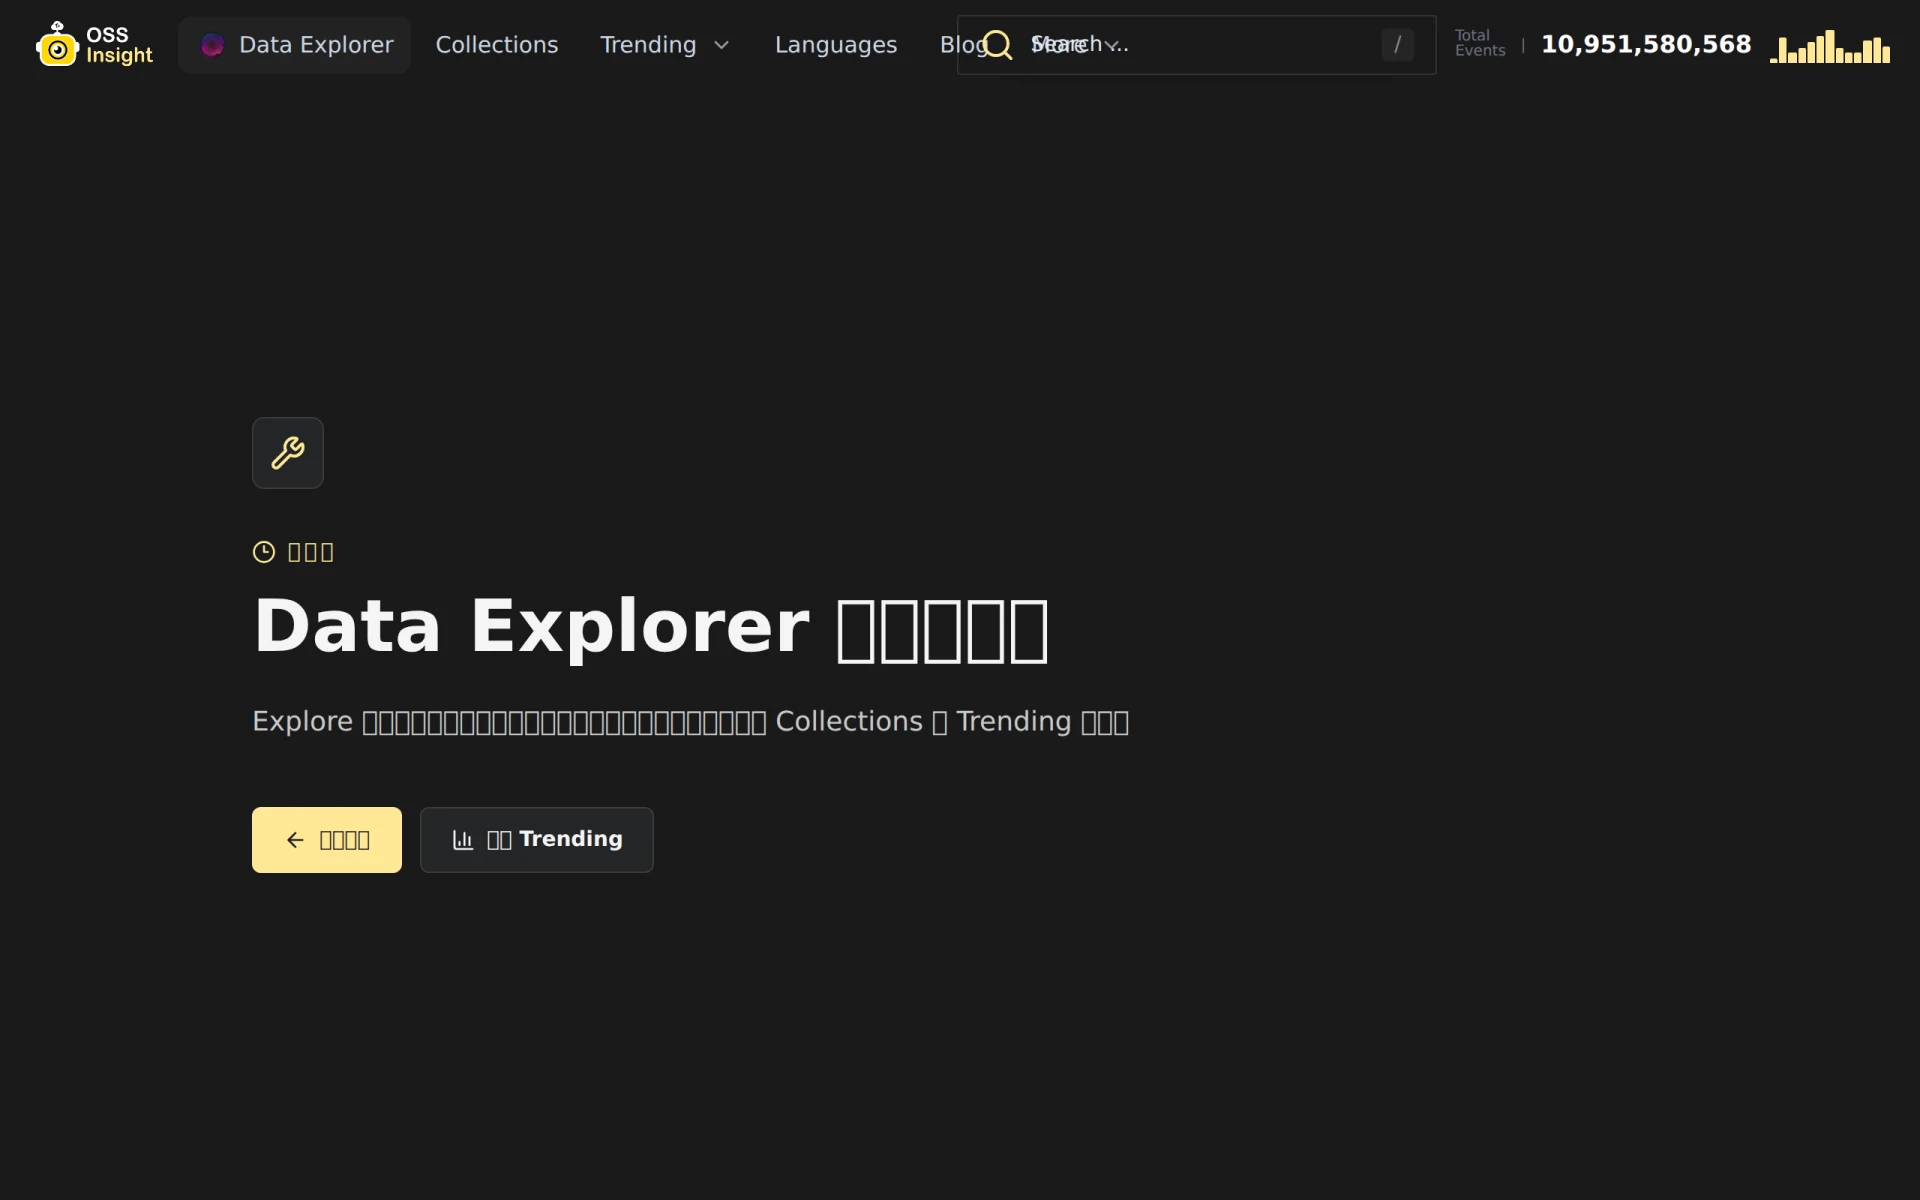This screenshot has width=1920, height=1200.
Task: Click the purple Data Explorer orb icon
Action: (212, 45)
